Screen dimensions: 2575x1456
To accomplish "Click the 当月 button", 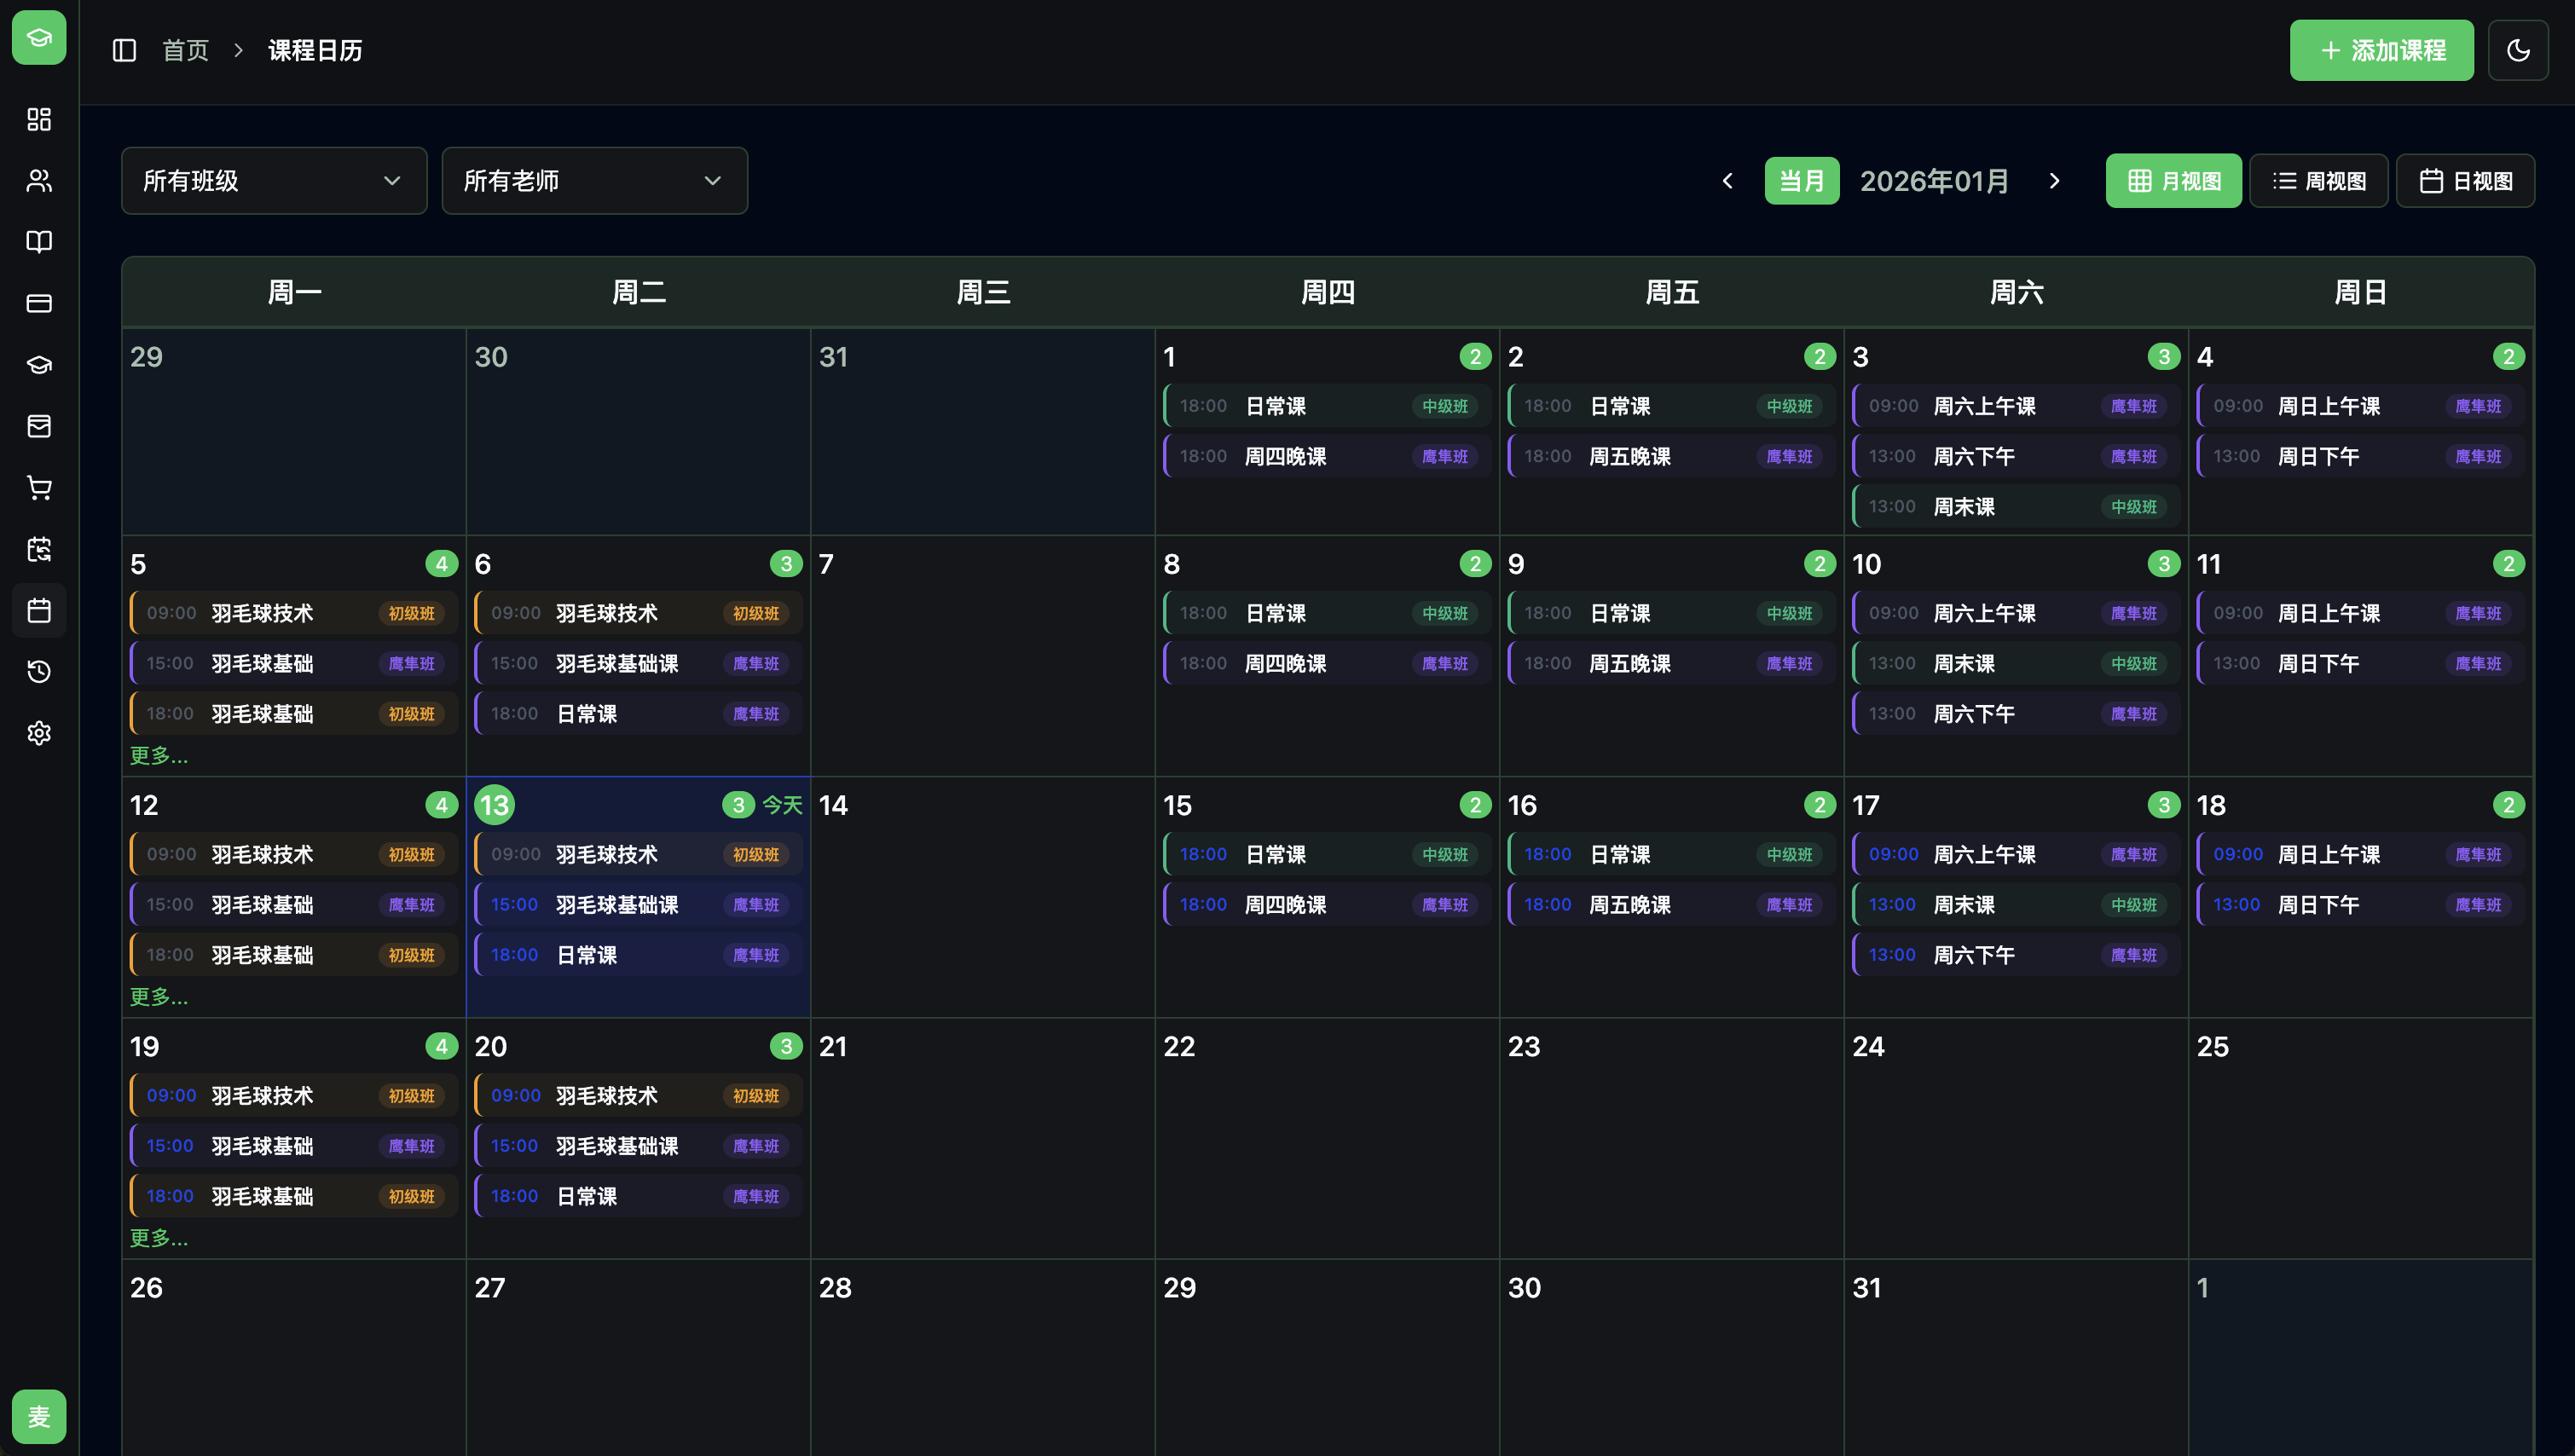I will tap(1801, 181).
